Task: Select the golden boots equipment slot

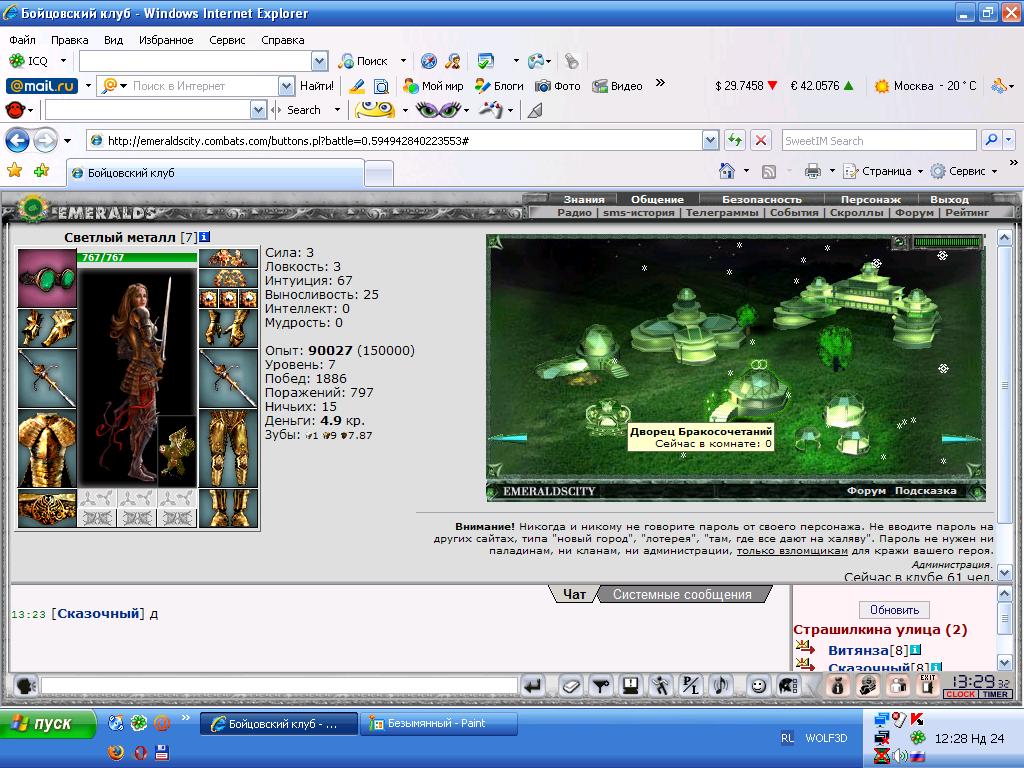Action: [x=228, y=508]
